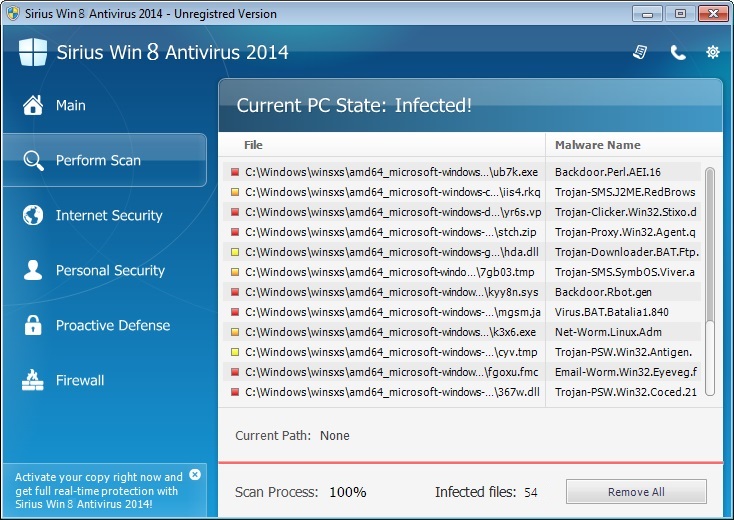Viewport: 734px width, 520px height.
Task: Select the Trojan-PSW.Win32.Coced.21 entry
Action: [625, 392]
